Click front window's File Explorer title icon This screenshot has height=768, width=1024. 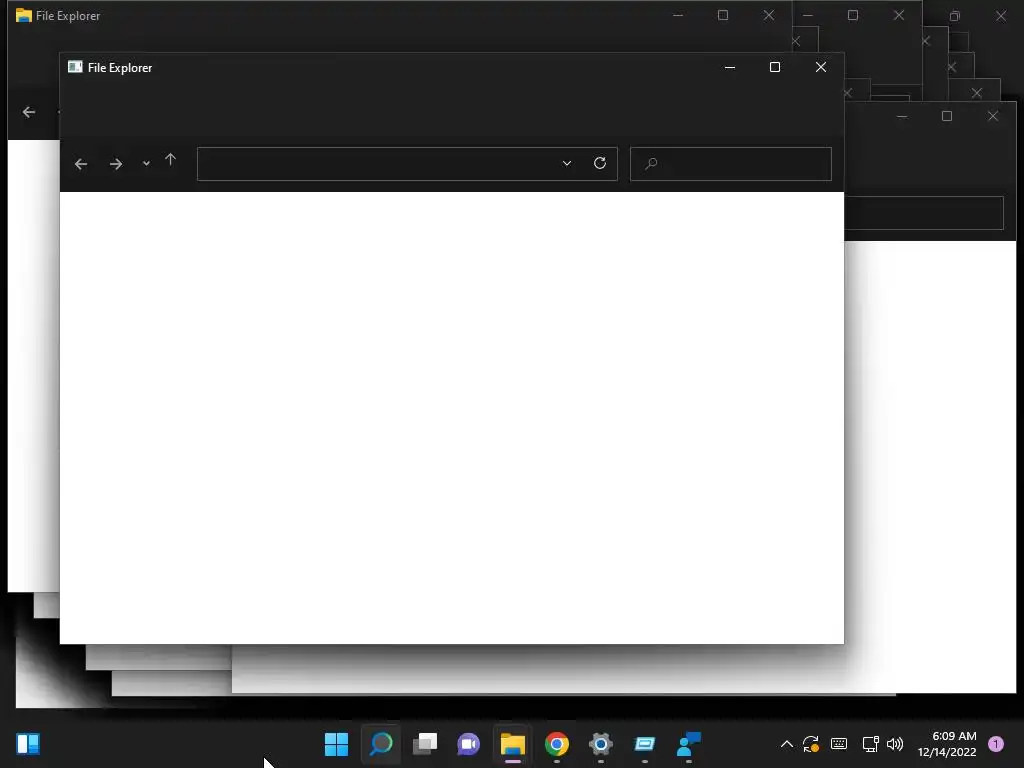coord(75,67)
